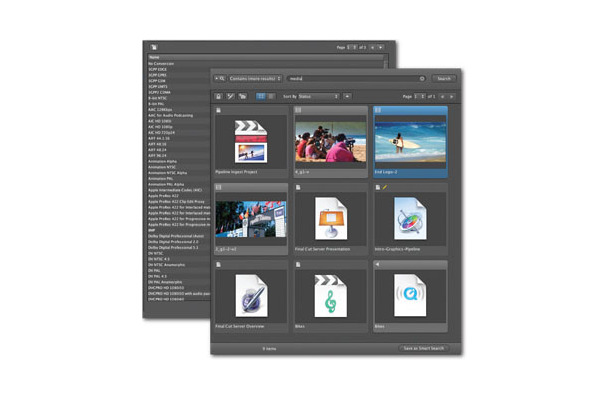Click document badge on Final Cut Server Presentation
This screenshot has height=400, width=610.
click(298, 188)
